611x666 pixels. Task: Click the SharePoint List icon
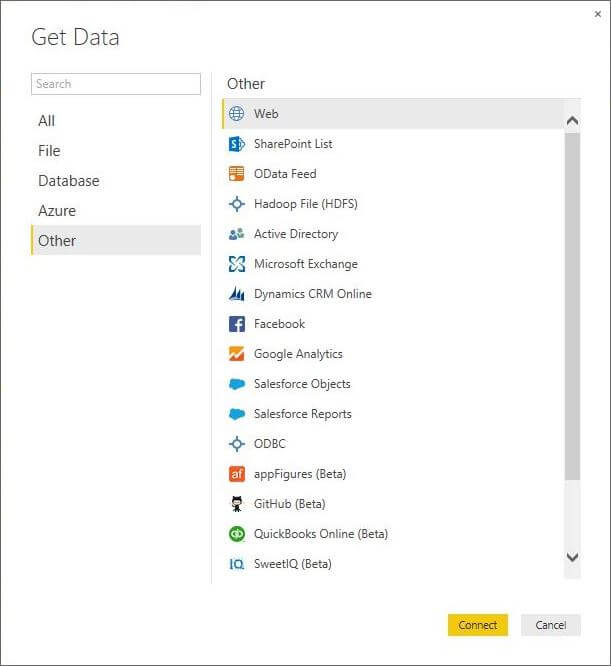[x=237, y=144]
